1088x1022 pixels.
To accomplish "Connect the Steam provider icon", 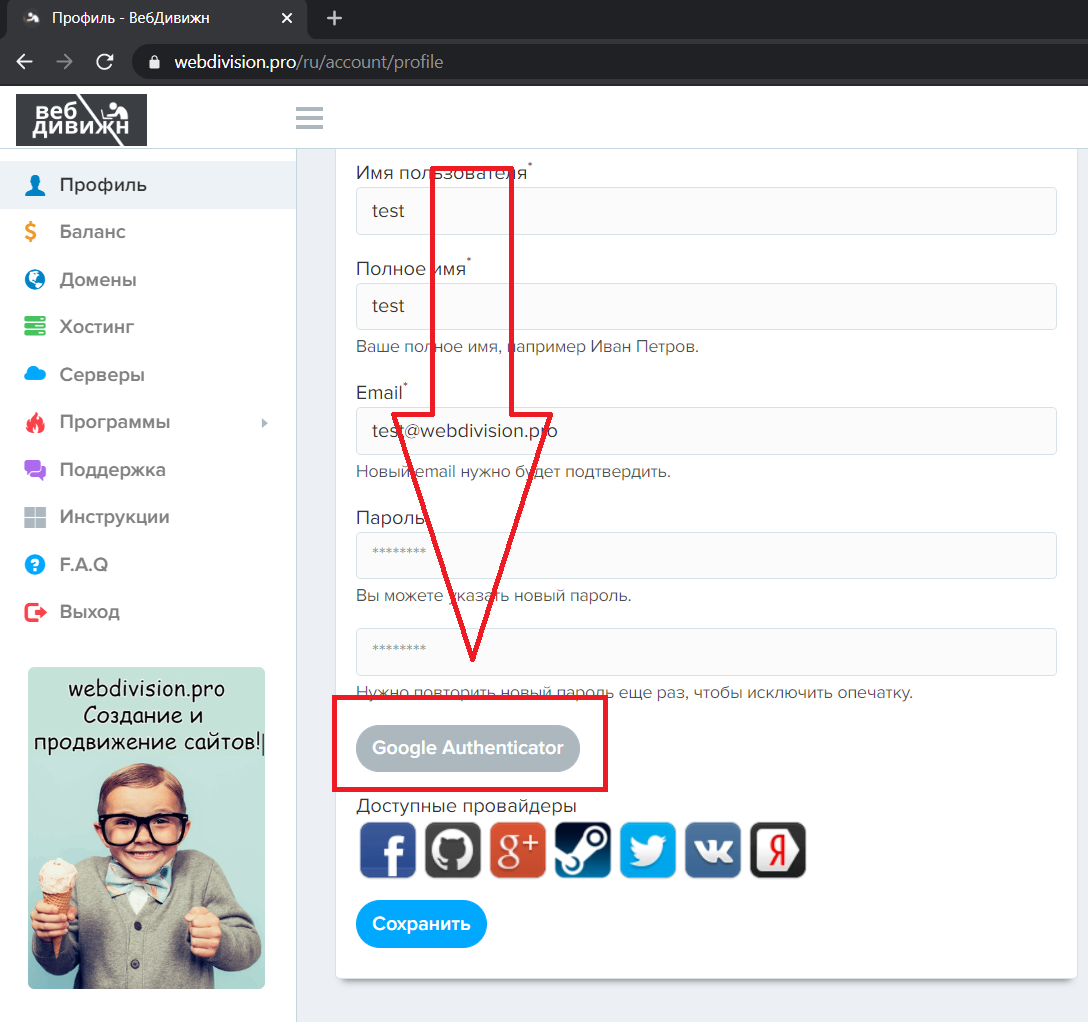I will tap(582, 851).
